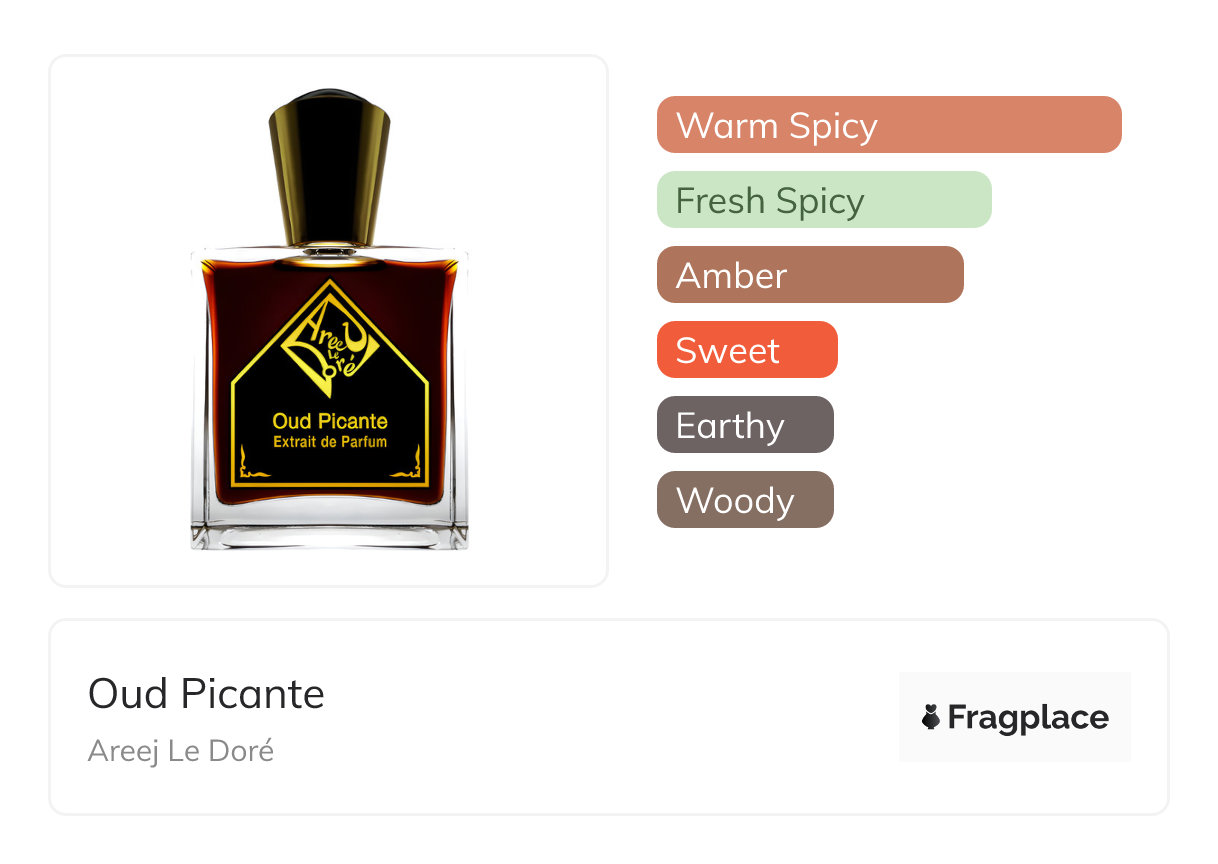
Task: Pick the Earthy accord bar
Action: tap(745, 425)
